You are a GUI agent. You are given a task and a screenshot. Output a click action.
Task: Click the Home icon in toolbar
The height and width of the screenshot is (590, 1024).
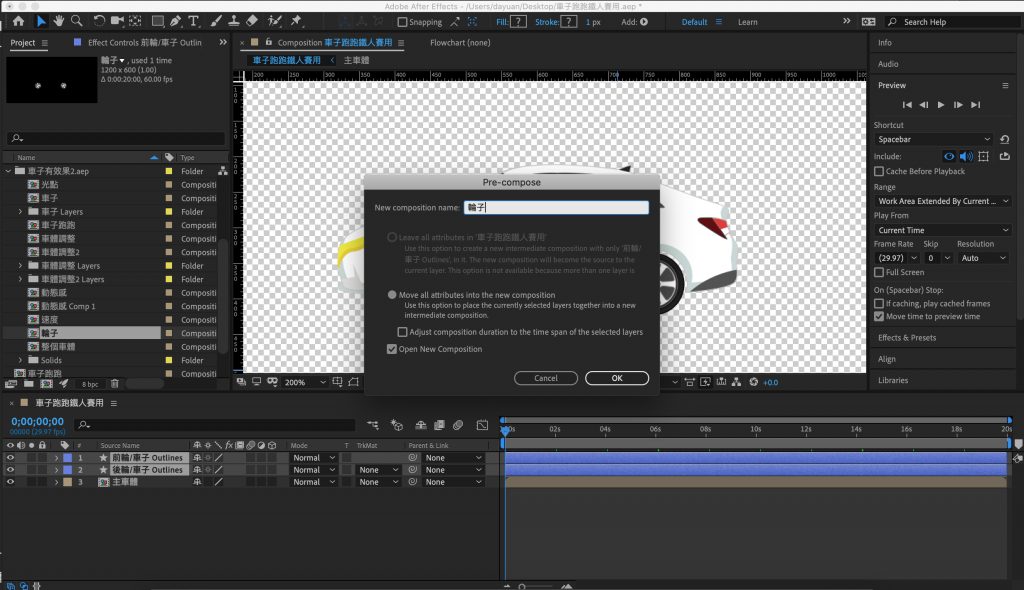[x=18, y=21]
